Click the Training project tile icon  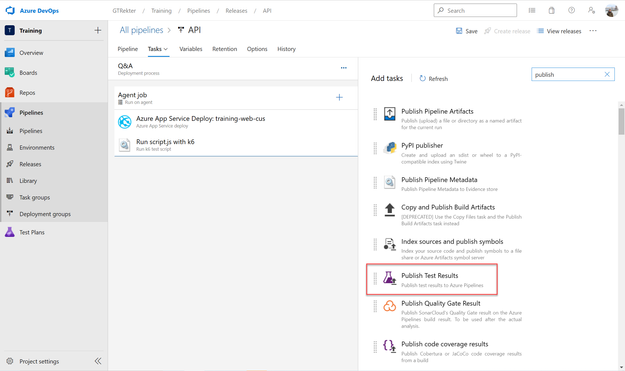coord(10,30)
